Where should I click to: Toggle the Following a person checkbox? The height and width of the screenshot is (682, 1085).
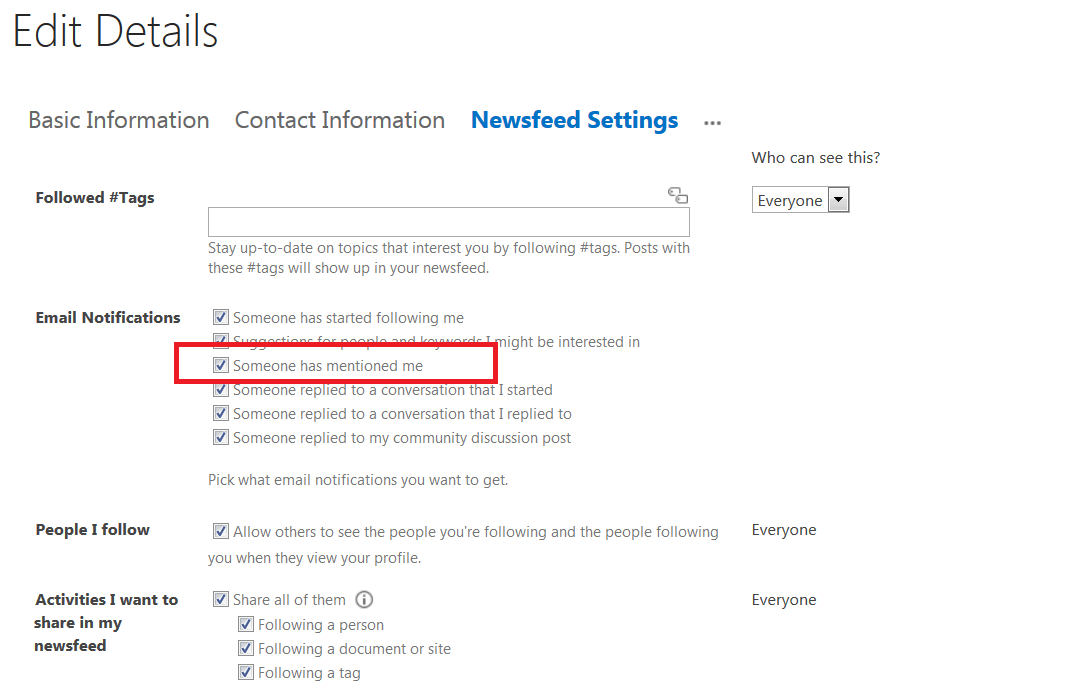(x=245, y=624)
